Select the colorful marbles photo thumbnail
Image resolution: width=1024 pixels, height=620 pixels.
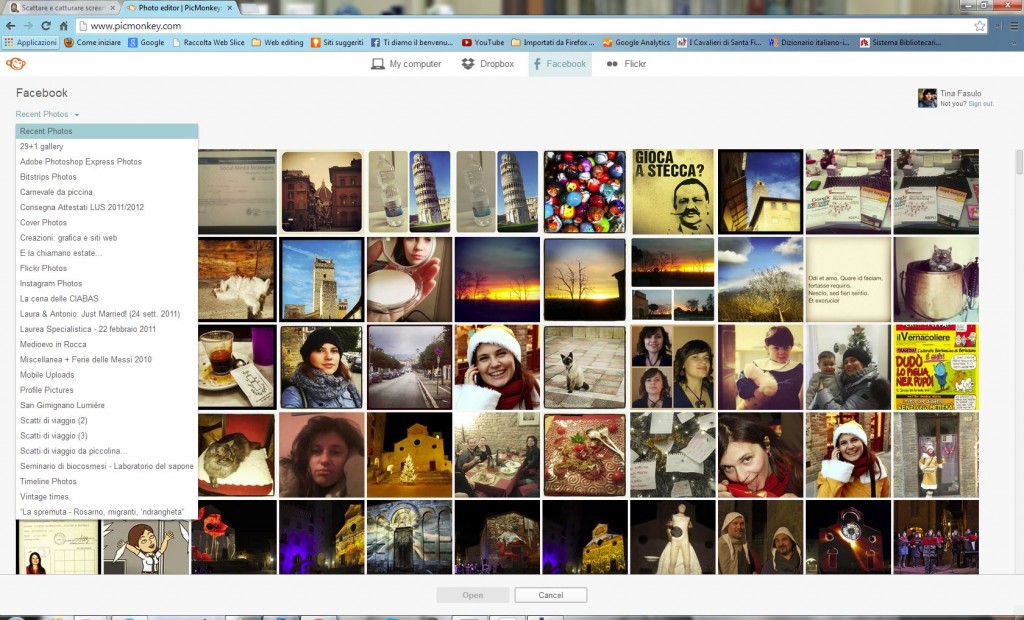[584, 191]
